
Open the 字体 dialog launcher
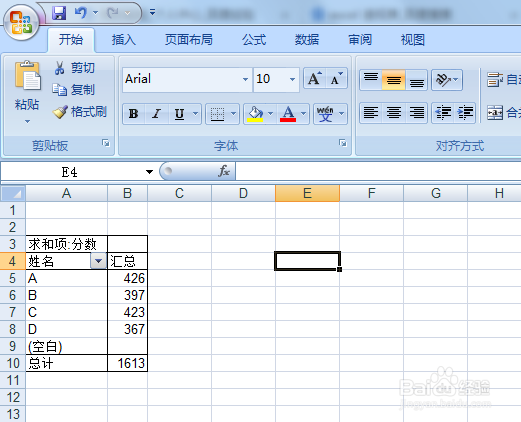click(x=343, y=143)
